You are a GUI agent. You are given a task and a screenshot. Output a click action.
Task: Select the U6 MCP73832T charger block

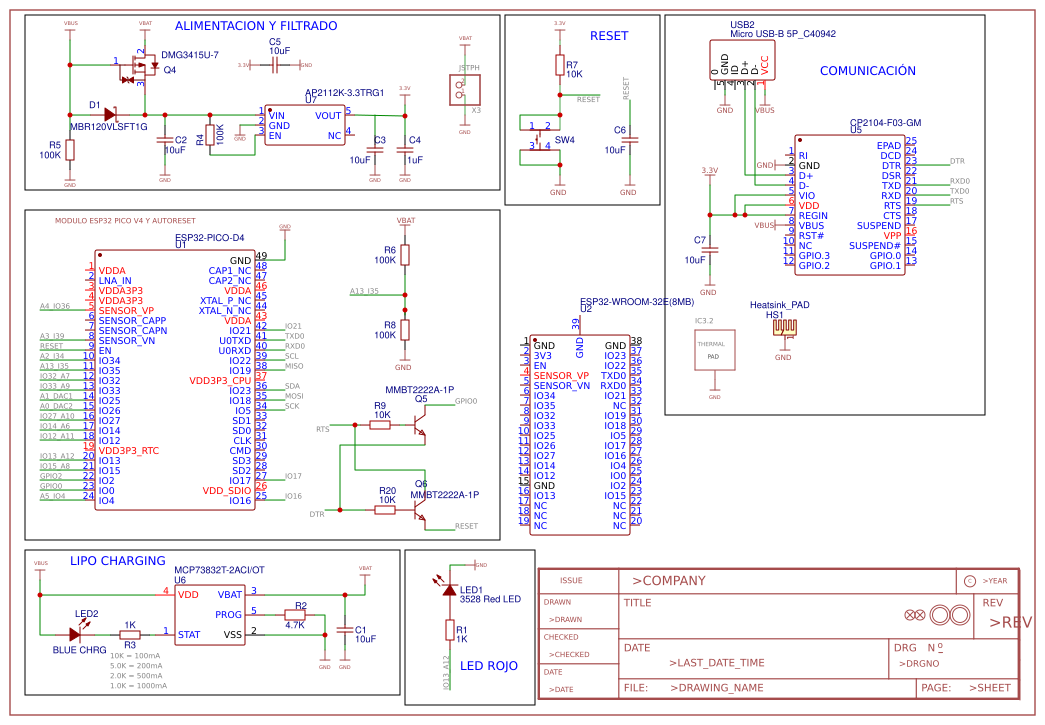tap(210, 614)
